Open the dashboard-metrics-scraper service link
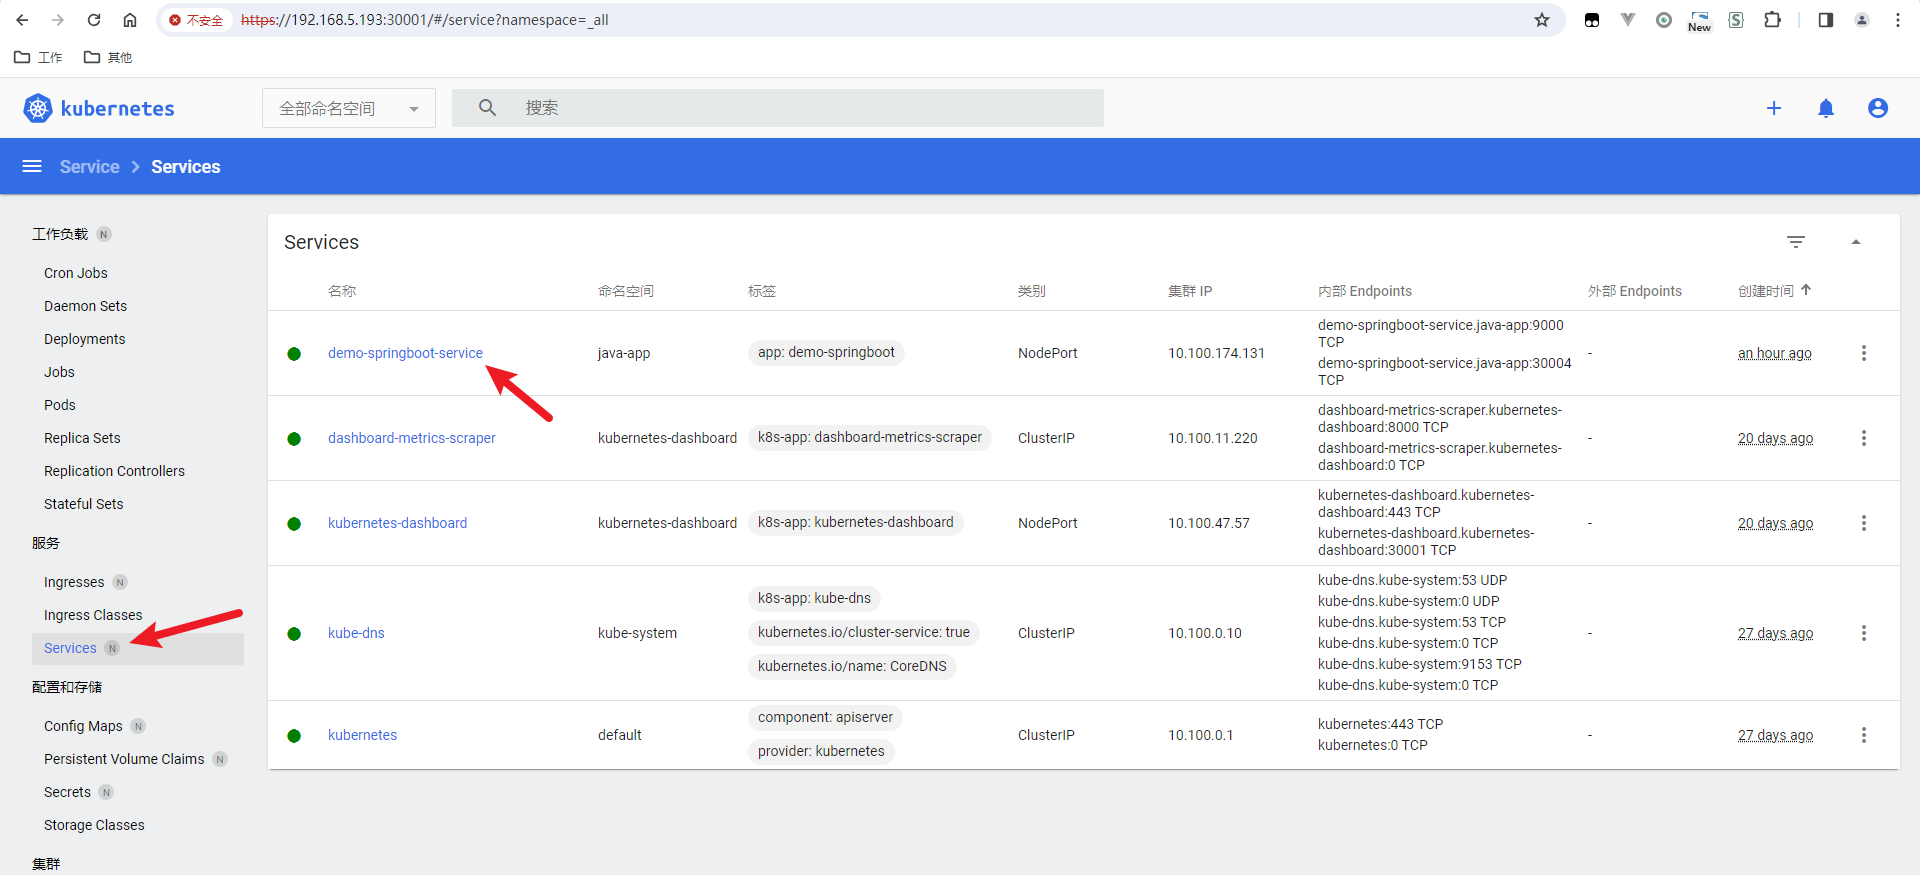Image resolution: width=1920 pixels, height=875 pixels. click(412, 438)
